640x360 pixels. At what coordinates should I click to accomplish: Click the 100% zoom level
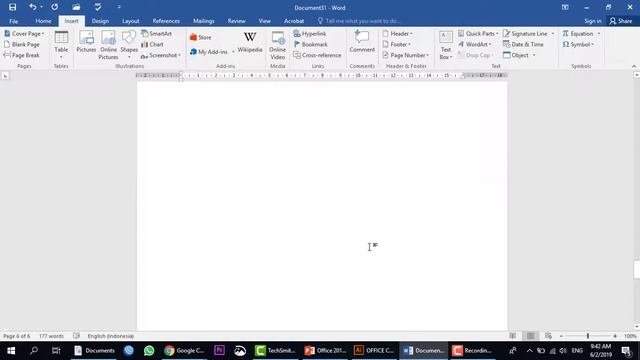[630, 336]
